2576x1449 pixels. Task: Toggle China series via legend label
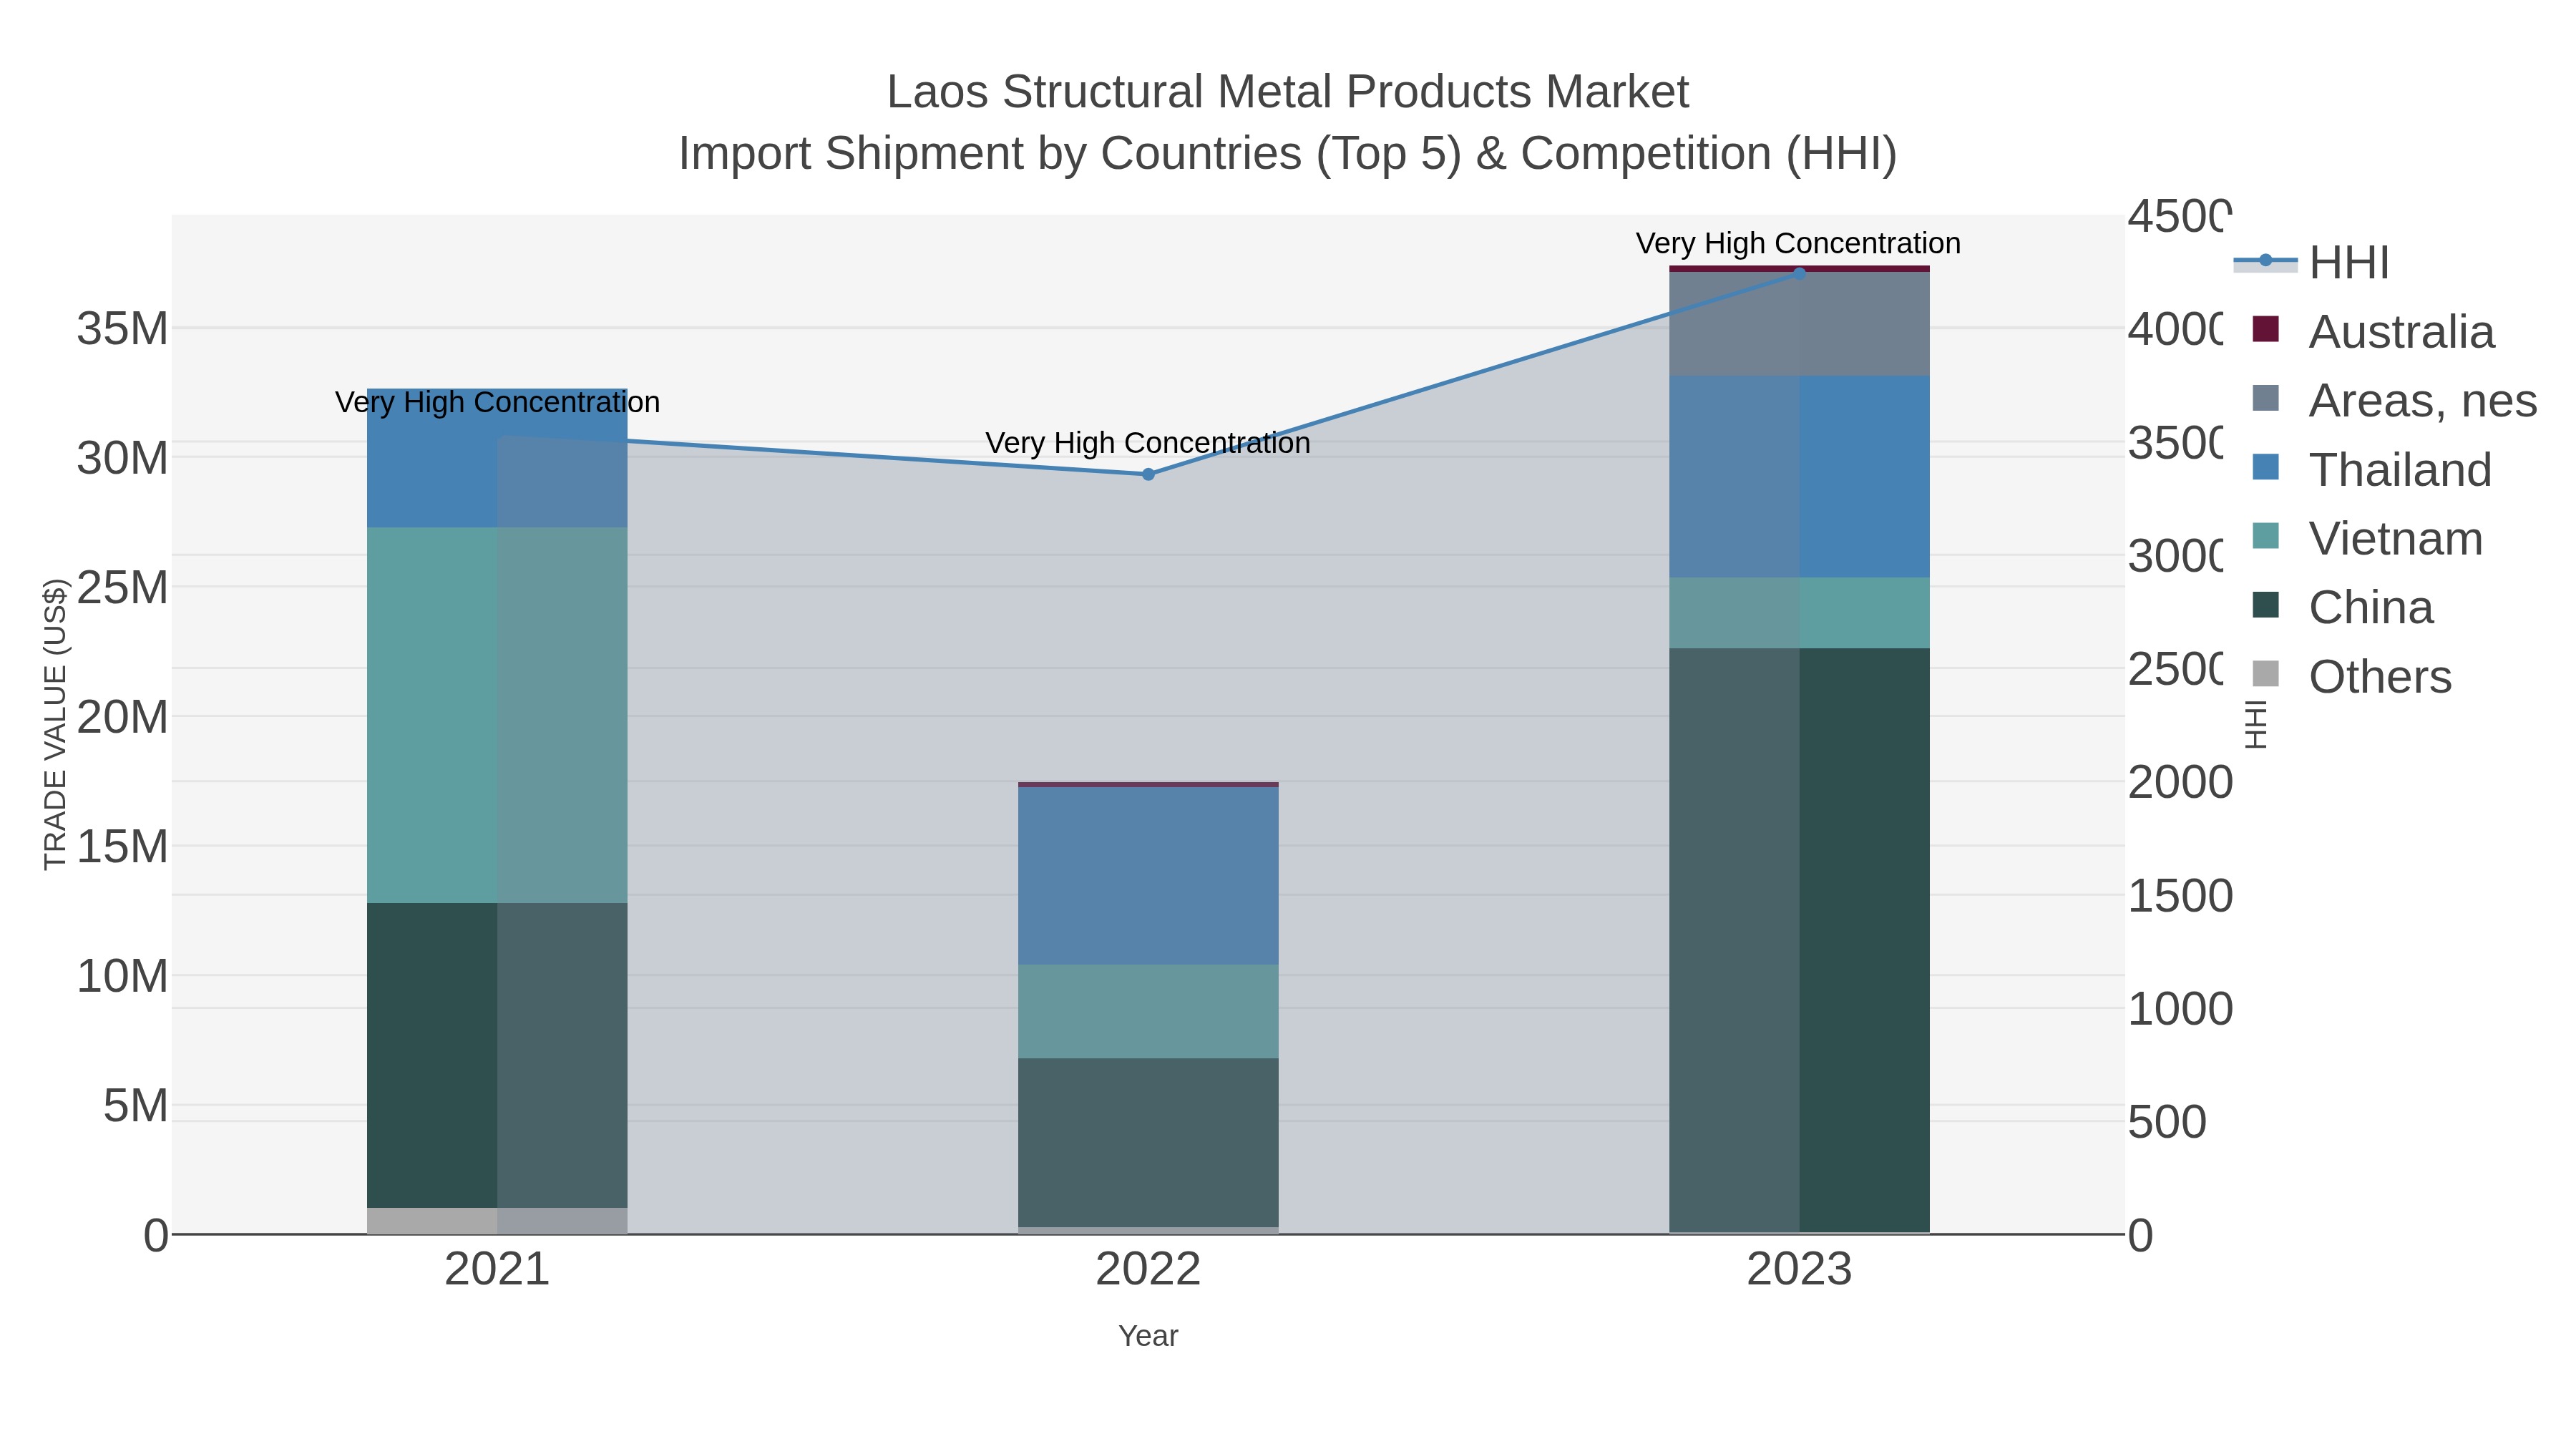(2371, 608)
